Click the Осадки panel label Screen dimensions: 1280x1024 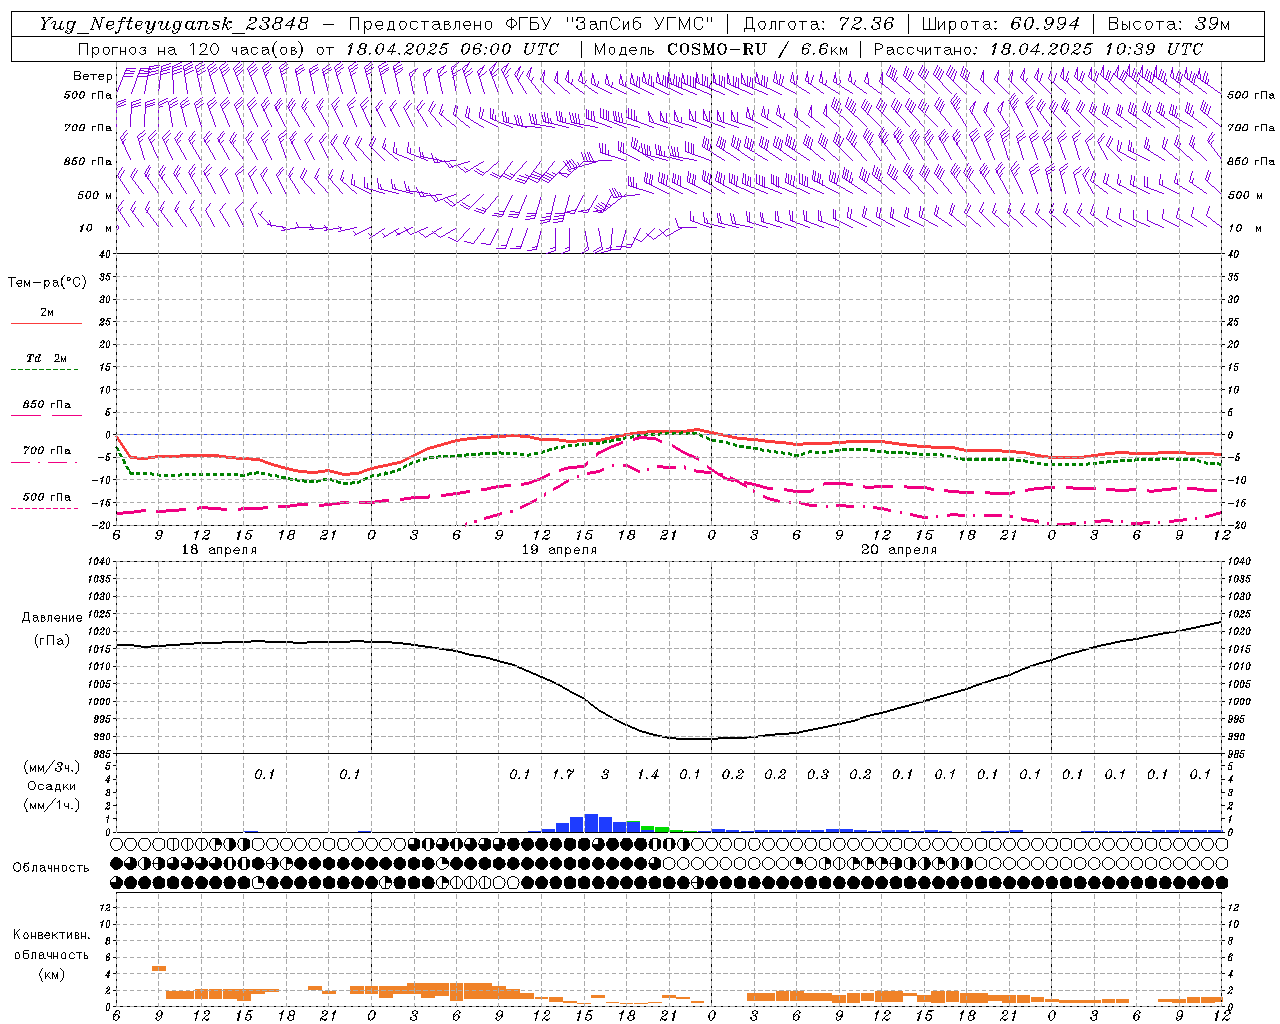pos(52,786)
